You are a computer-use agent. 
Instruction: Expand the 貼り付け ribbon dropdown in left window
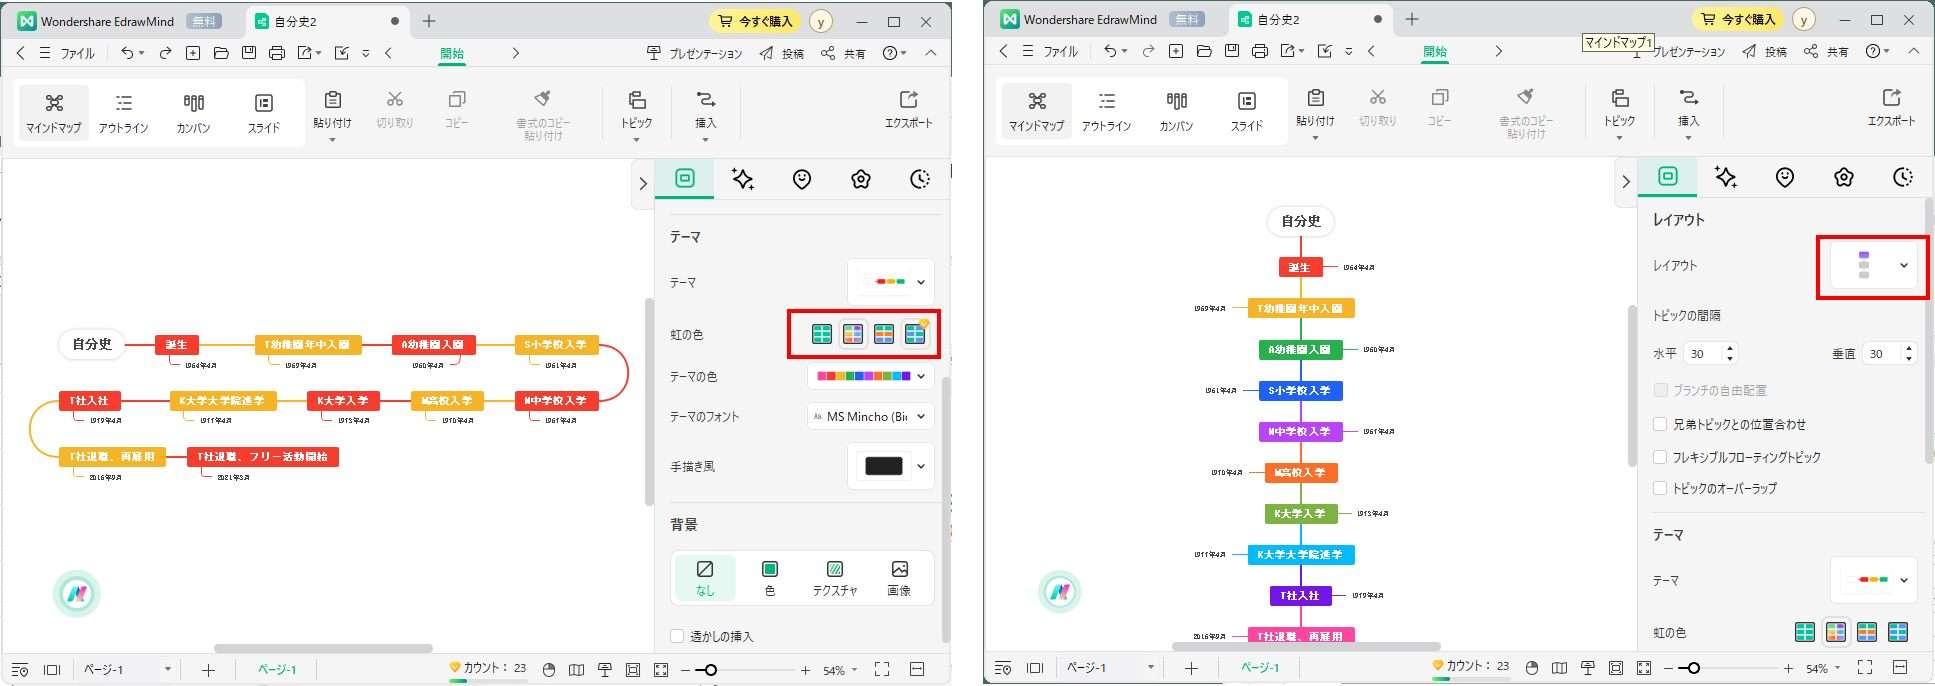(332, 139)
